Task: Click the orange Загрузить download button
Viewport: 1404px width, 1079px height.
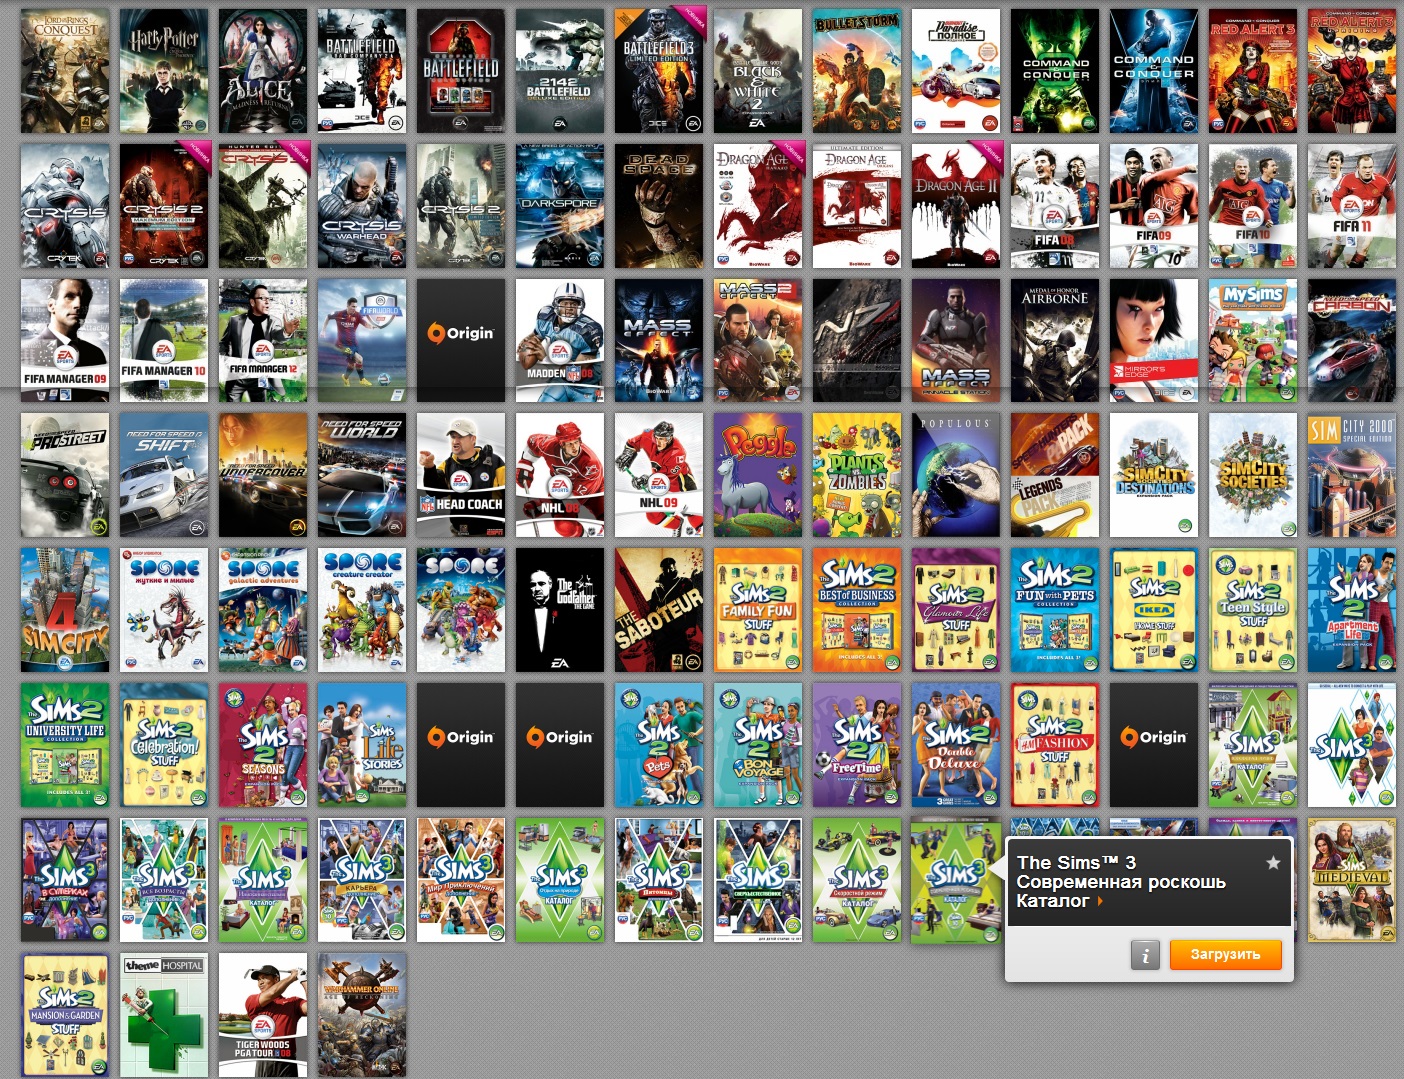Action: pos(1224,954)
